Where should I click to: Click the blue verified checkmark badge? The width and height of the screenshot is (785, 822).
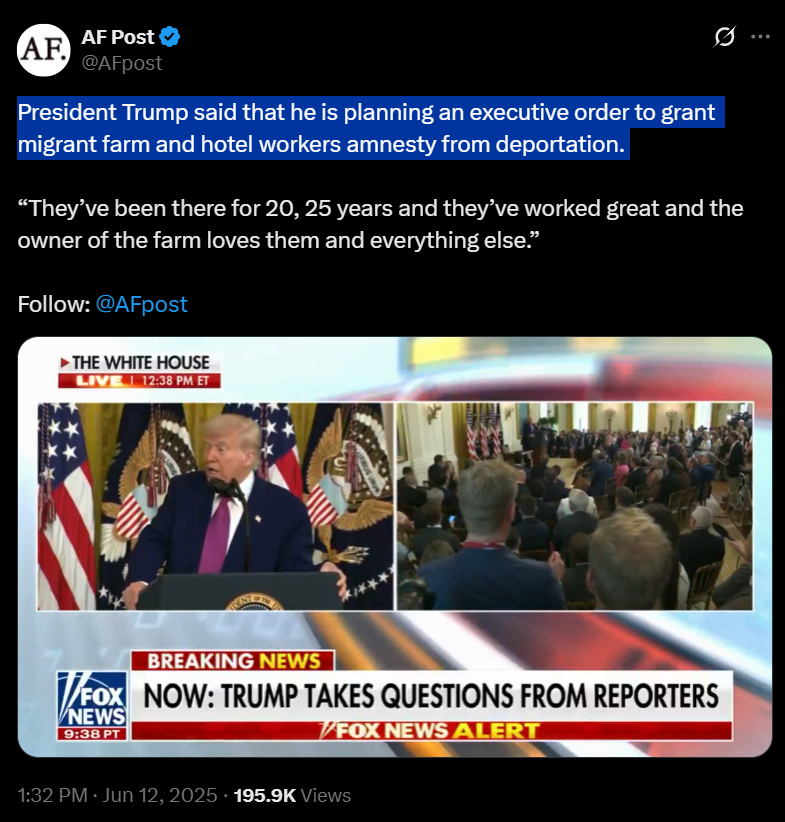[x=170, y=37]
